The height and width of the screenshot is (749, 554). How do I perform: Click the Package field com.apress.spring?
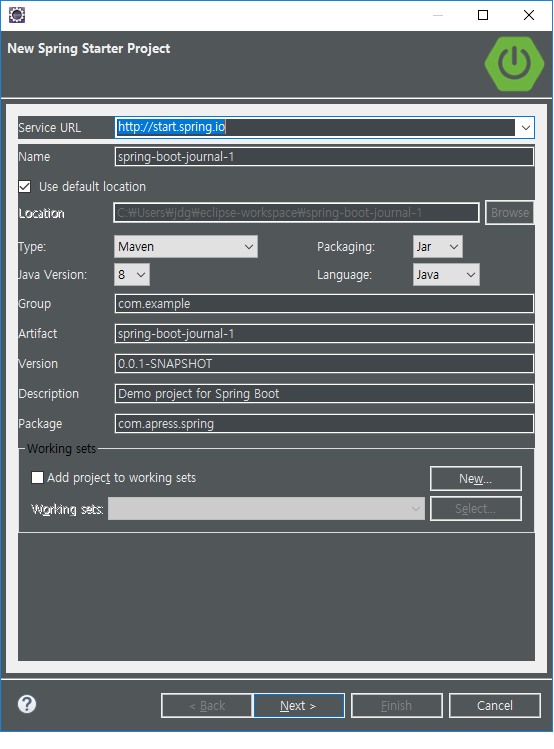pos(324,424)
